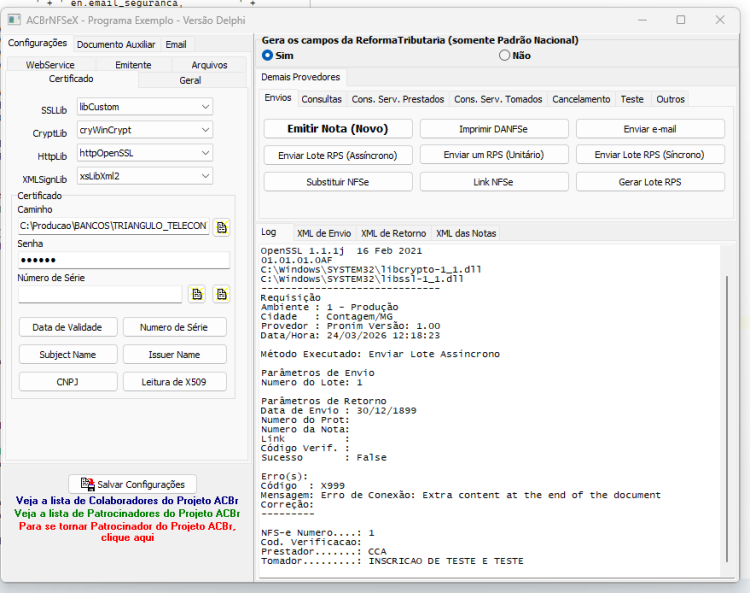Select the Geral tab

tap(190, 80)
